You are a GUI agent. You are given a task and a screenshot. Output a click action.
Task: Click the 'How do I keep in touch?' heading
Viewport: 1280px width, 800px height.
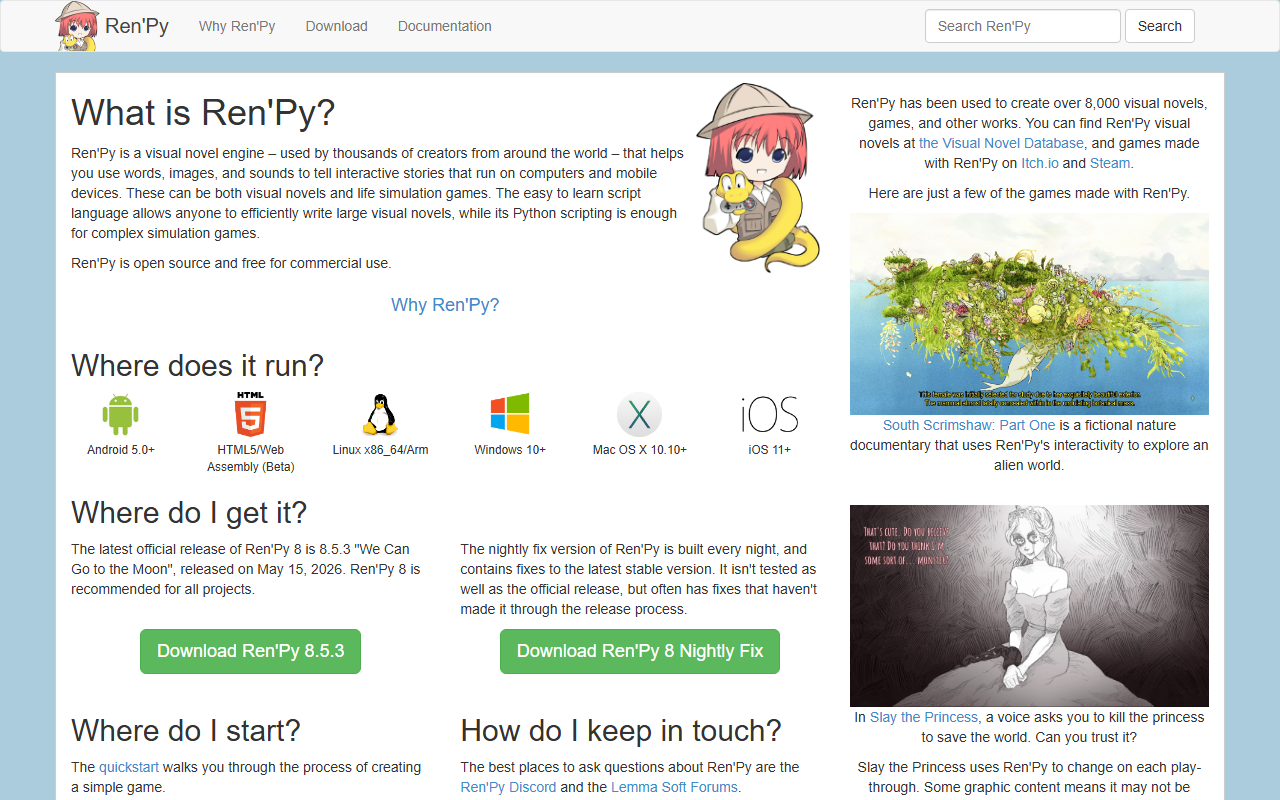[x=621, y=731]
